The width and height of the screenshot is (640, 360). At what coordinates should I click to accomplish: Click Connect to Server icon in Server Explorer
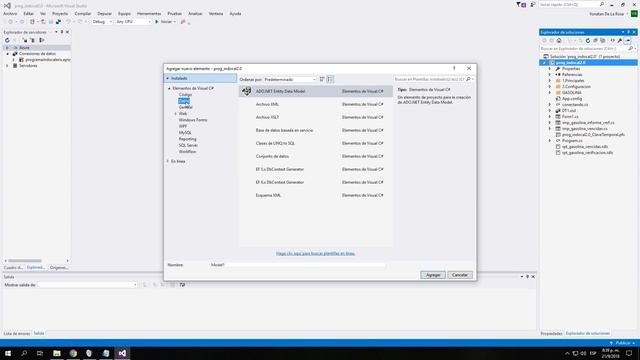[33, 40]
